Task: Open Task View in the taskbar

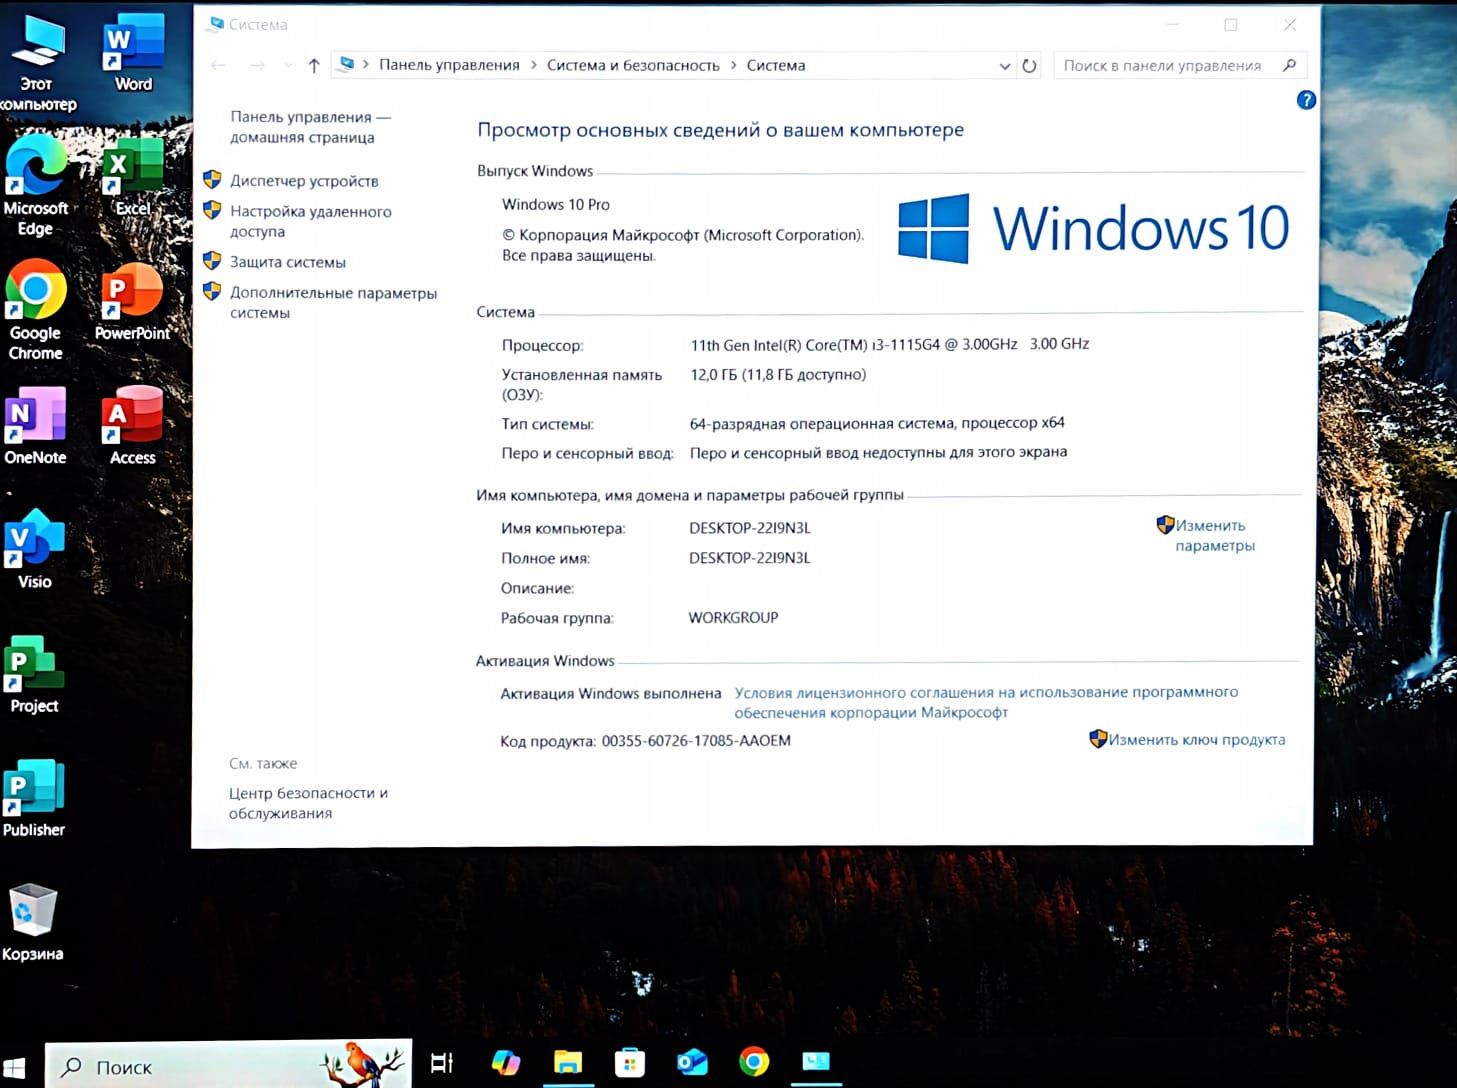Action: click(441, 1063)
